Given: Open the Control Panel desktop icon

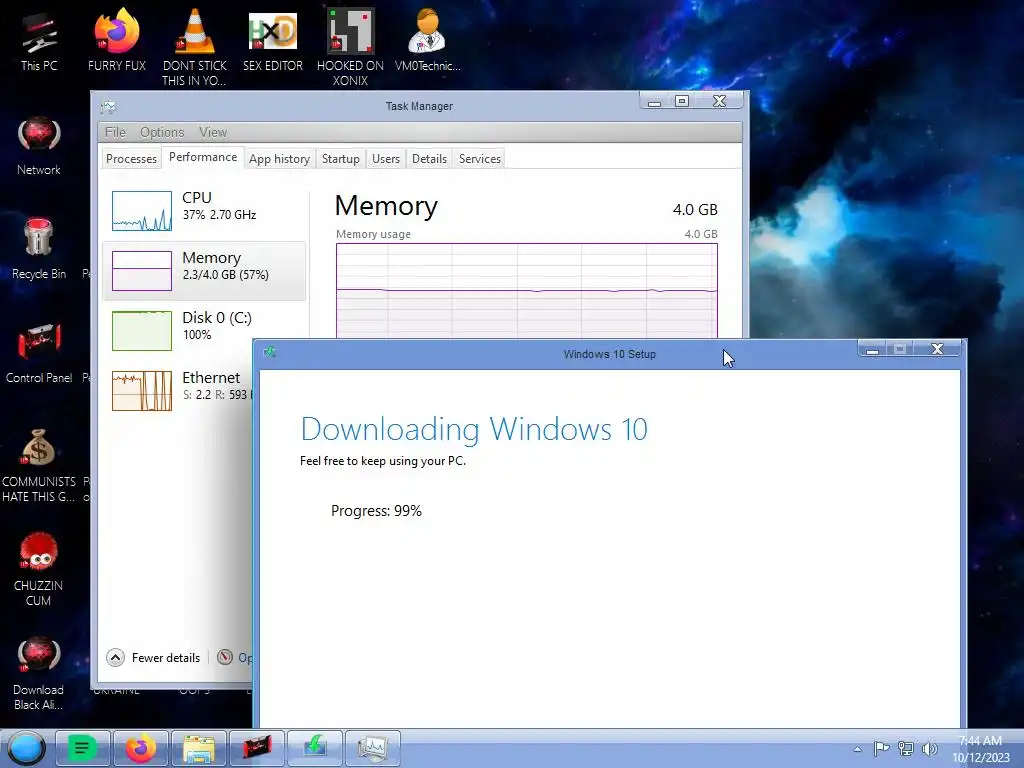Looking at the screenshot, I should [x=39, y=353].
